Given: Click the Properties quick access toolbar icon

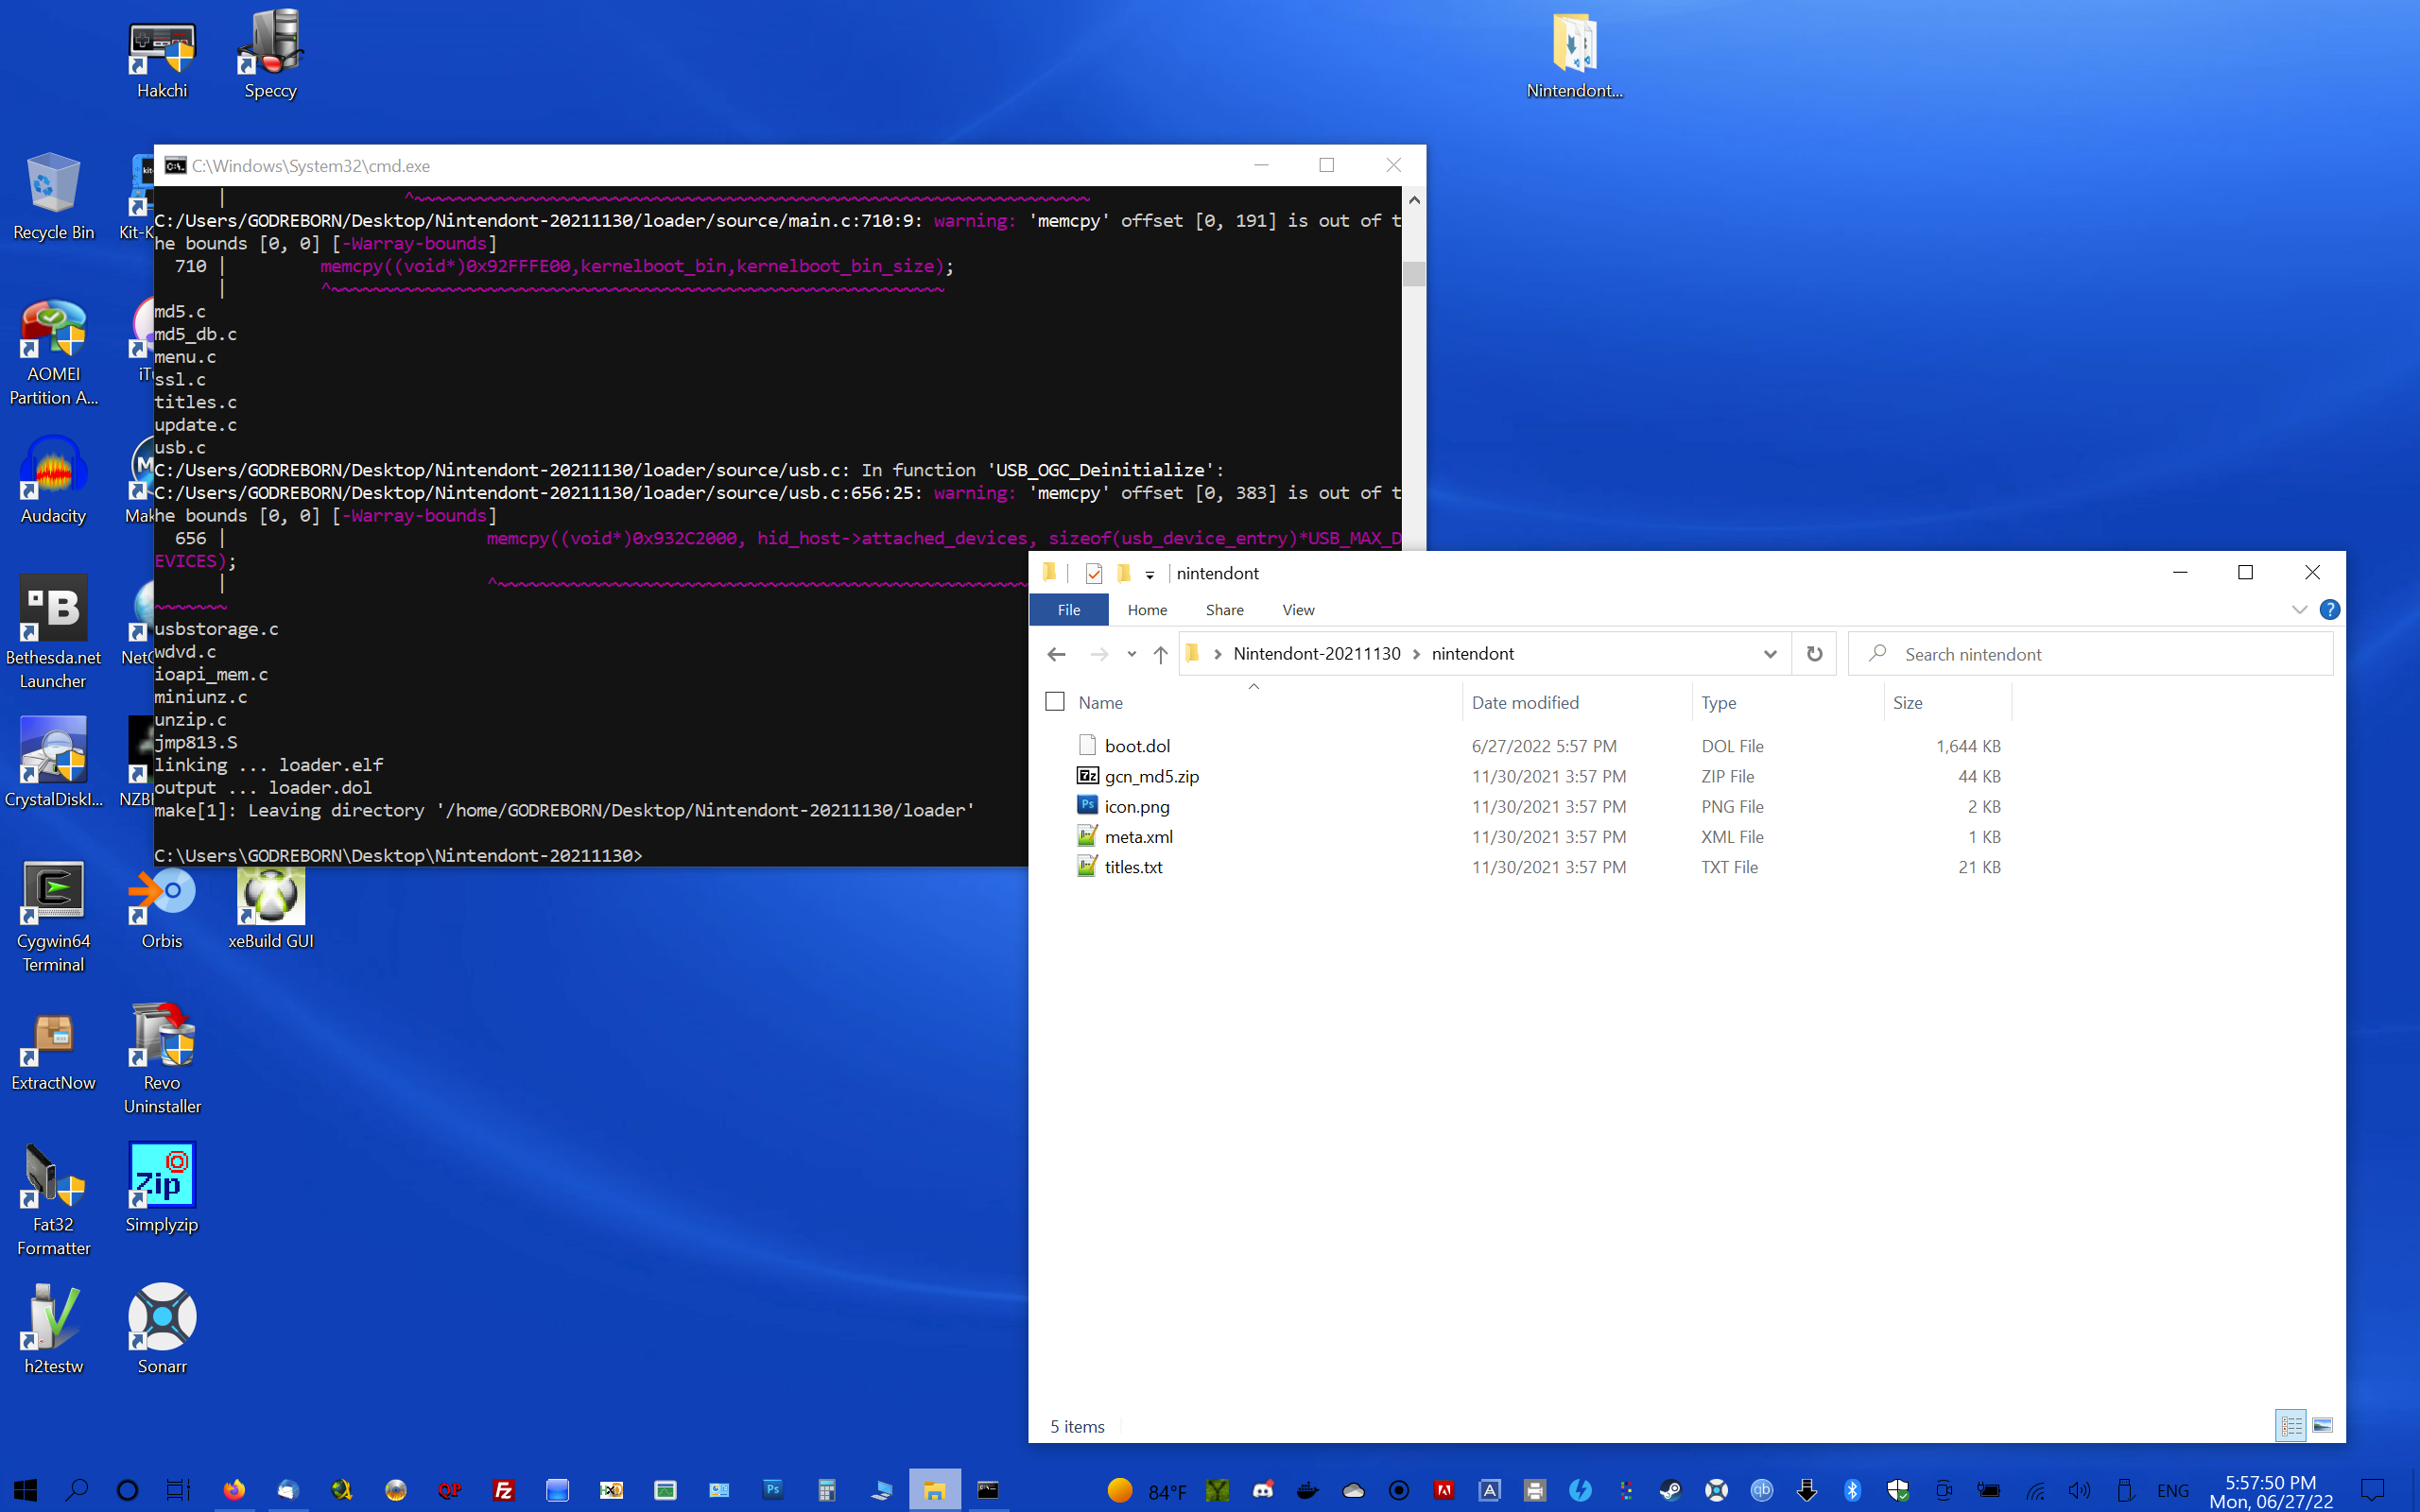Looking at the screenshot, I should point(1093,573).
